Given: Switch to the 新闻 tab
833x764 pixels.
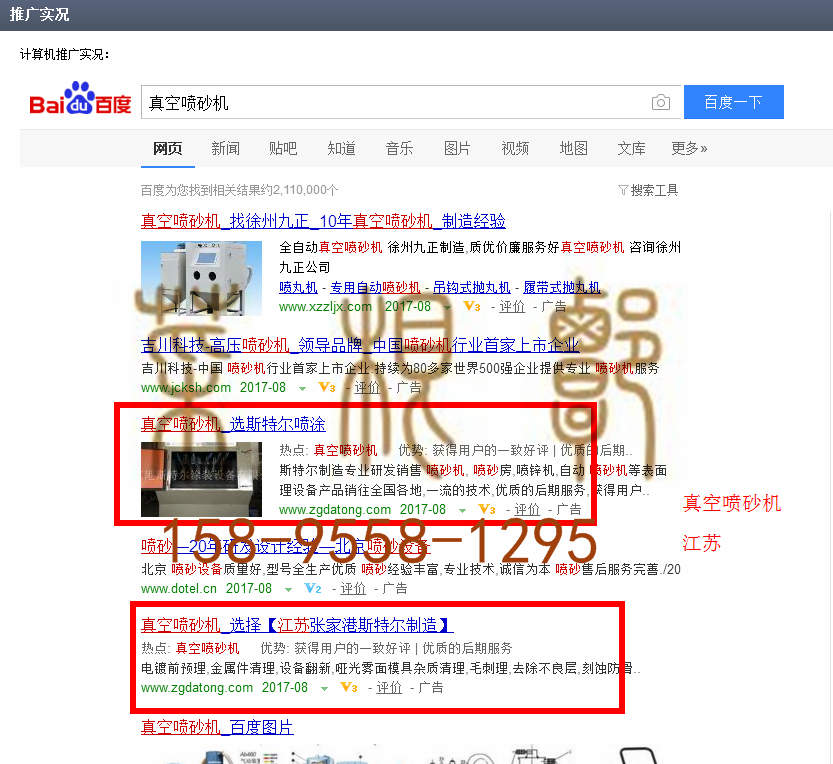Looking at the screenshot, I should coord(225,148).
